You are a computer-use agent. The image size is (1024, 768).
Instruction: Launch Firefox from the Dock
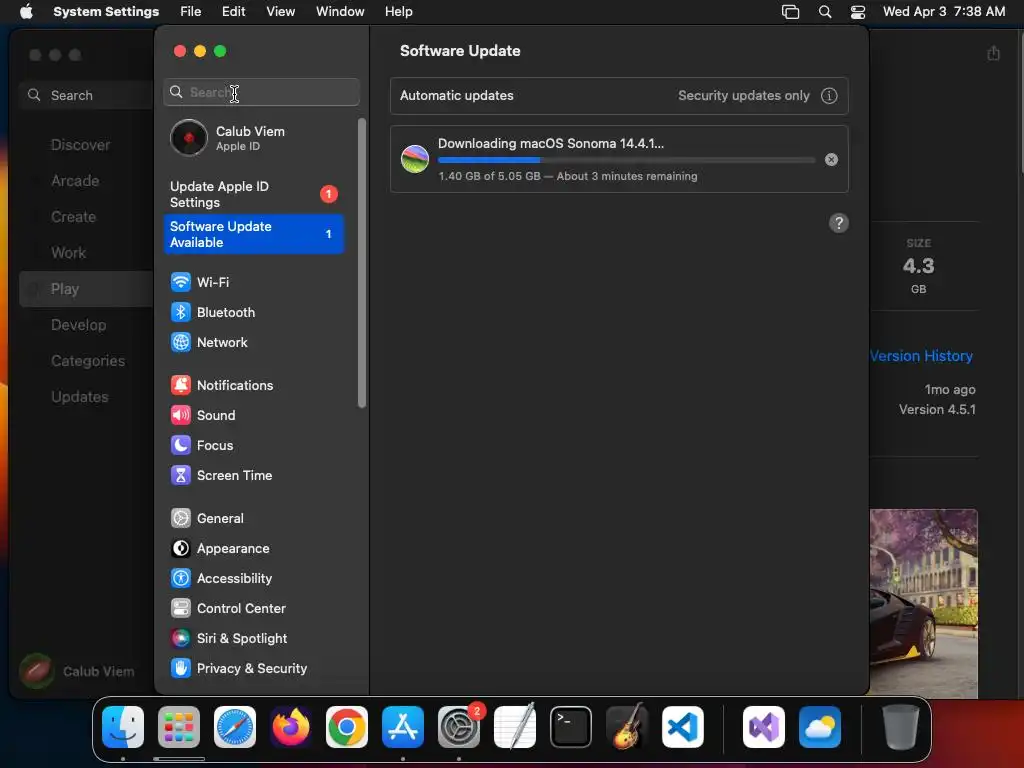pyautogui.click(x=291, y=727)
